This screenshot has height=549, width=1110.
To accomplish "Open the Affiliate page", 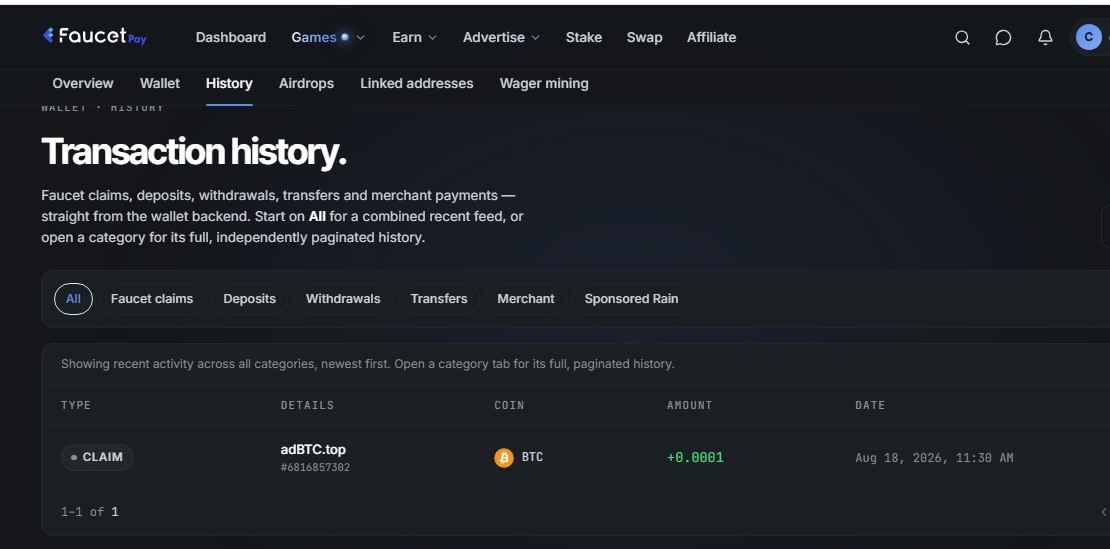I will (x=711, y=37).
